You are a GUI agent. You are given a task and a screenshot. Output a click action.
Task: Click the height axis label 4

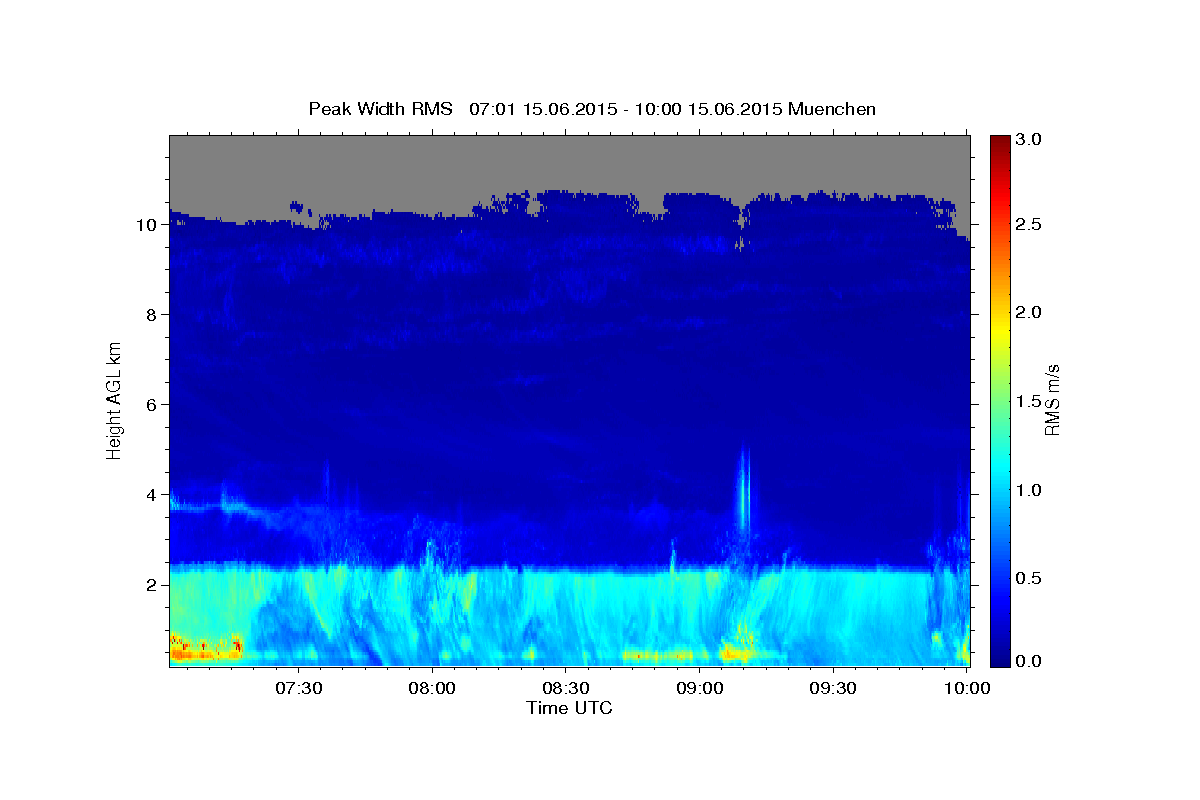(x=153, y=495)
